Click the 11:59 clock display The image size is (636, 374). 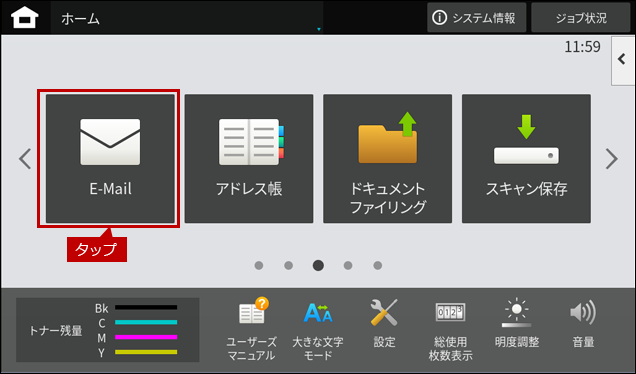pyautogui.click(x=582, y=47)
